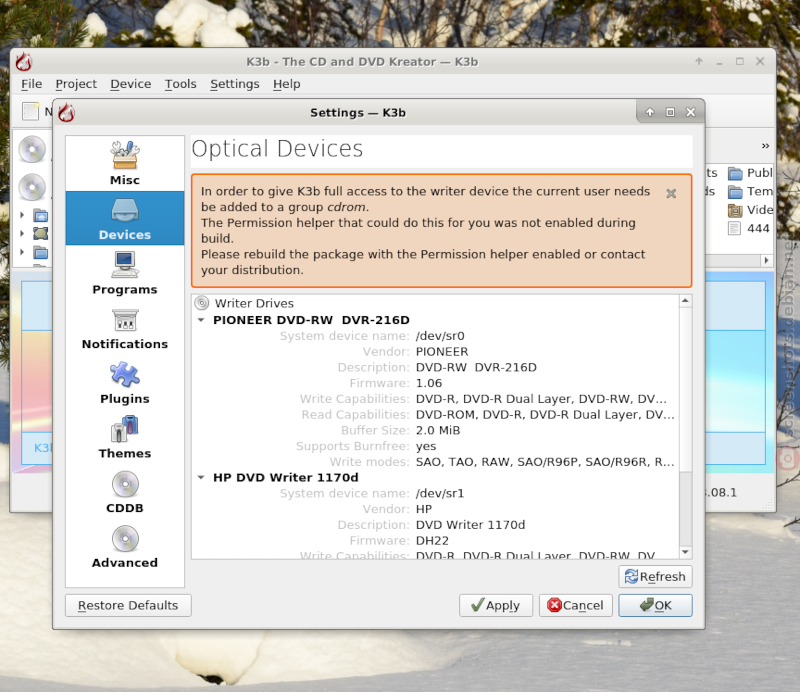Select the Writer Drives header text
The image size is (800, 692).
[254, 303]
